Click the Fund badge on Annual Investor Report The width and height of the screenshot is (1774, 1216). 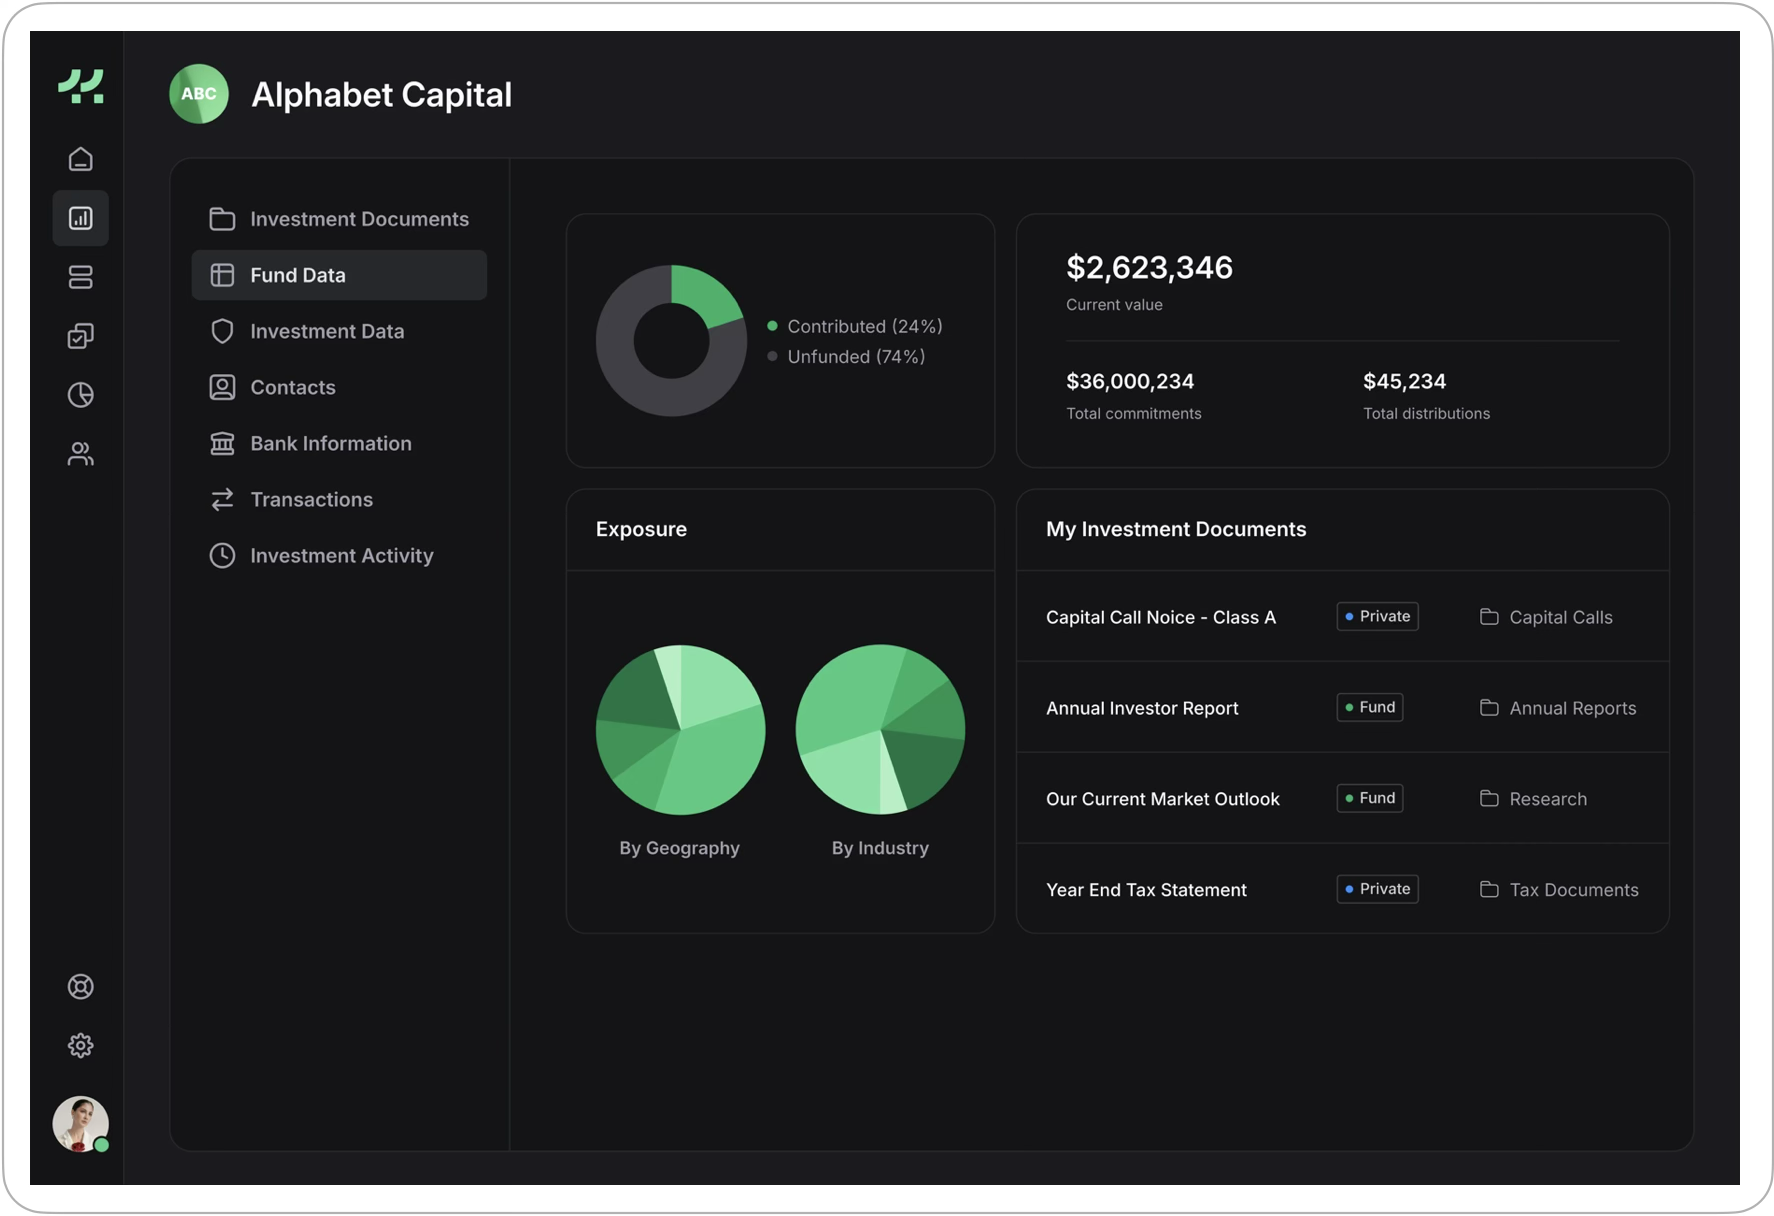1369,707
